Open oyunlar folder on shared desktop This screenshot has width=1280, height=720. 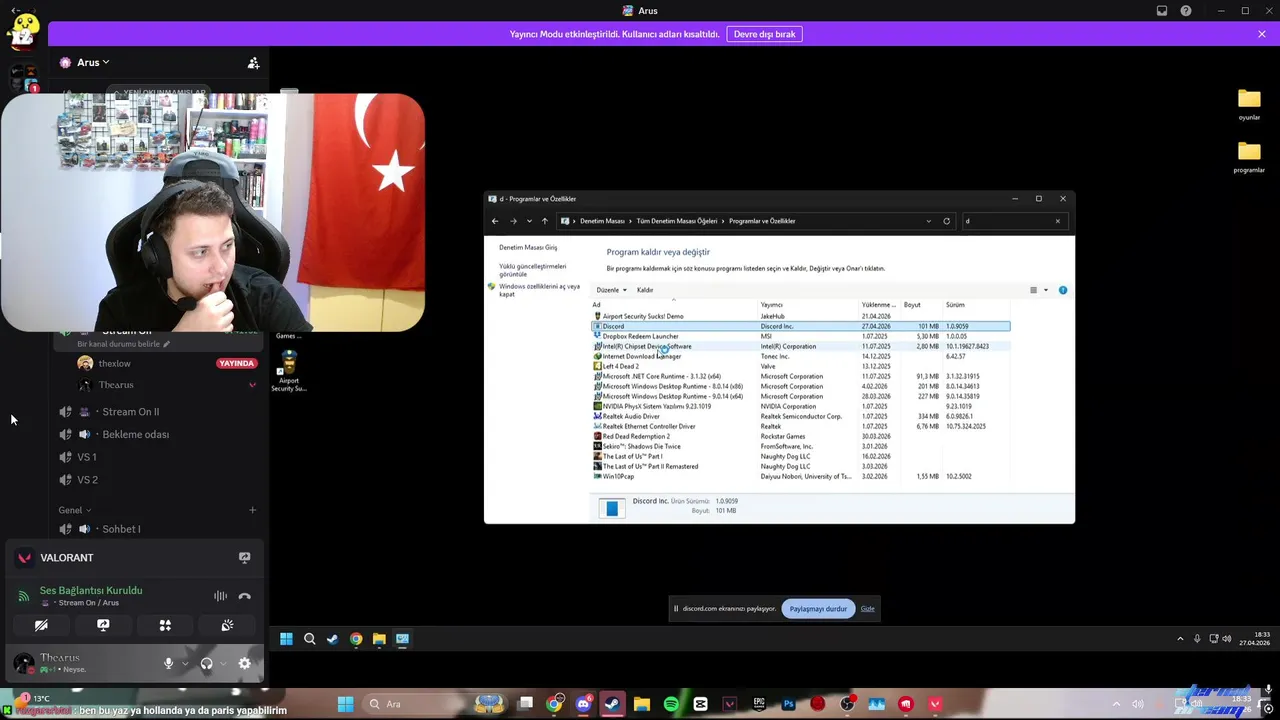click(1249, 105)
